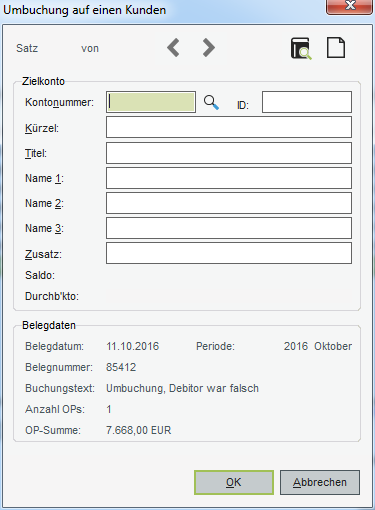Image resolution: width=375 pixels, height=510 pixels.
Task: Go to the previous record with left arrow
Action: (x=173, y=48)
